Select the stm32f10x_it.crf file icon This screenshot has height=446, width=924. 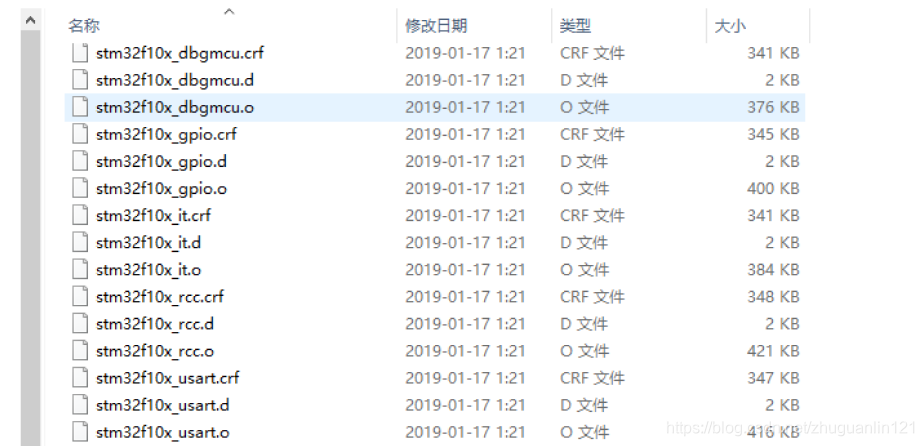tap(80, 216)
